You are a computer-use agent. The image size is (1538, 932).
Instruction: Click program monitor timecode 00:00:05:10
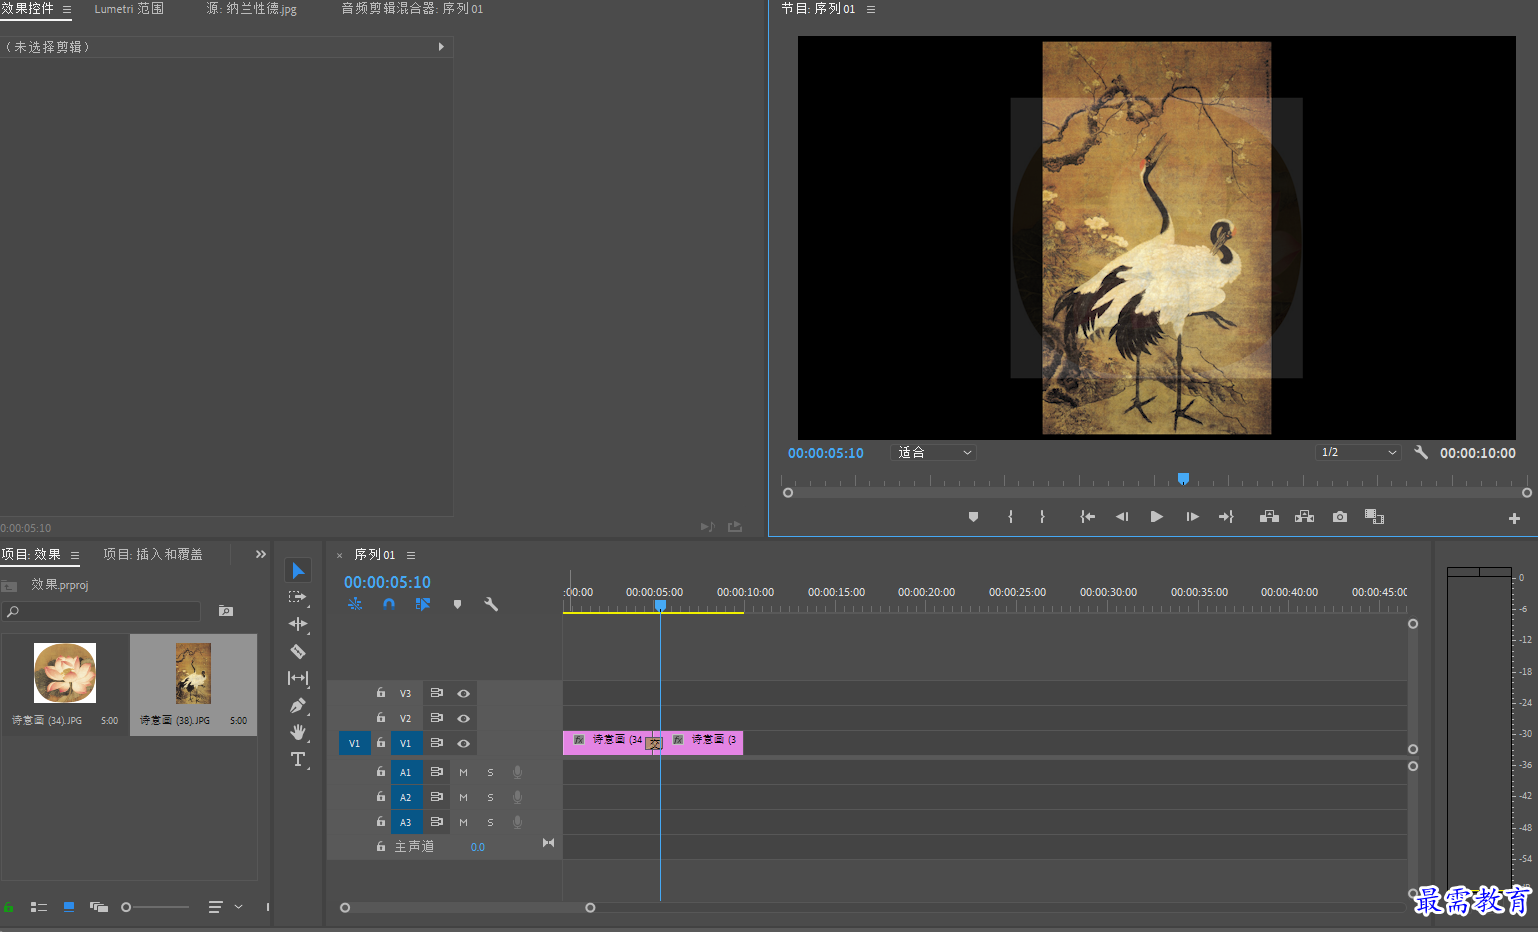(x=825, y=453)
